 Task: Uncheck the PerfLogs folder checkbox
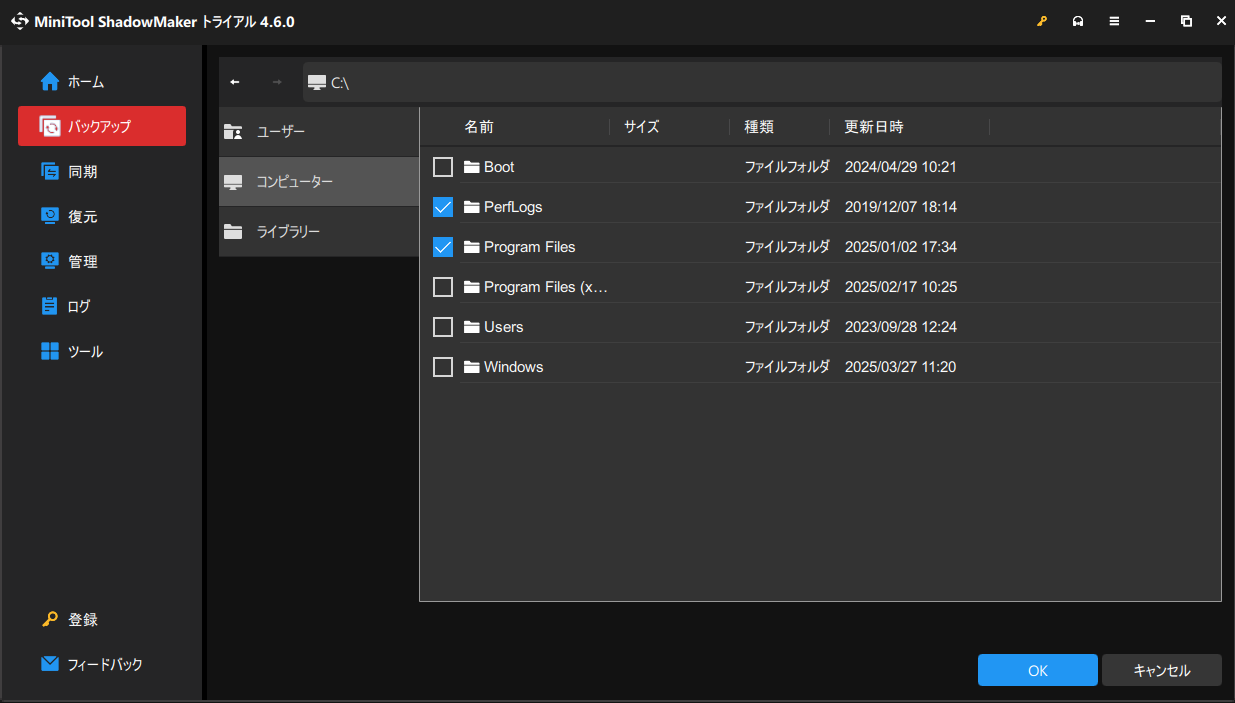(x=443, y=207)
